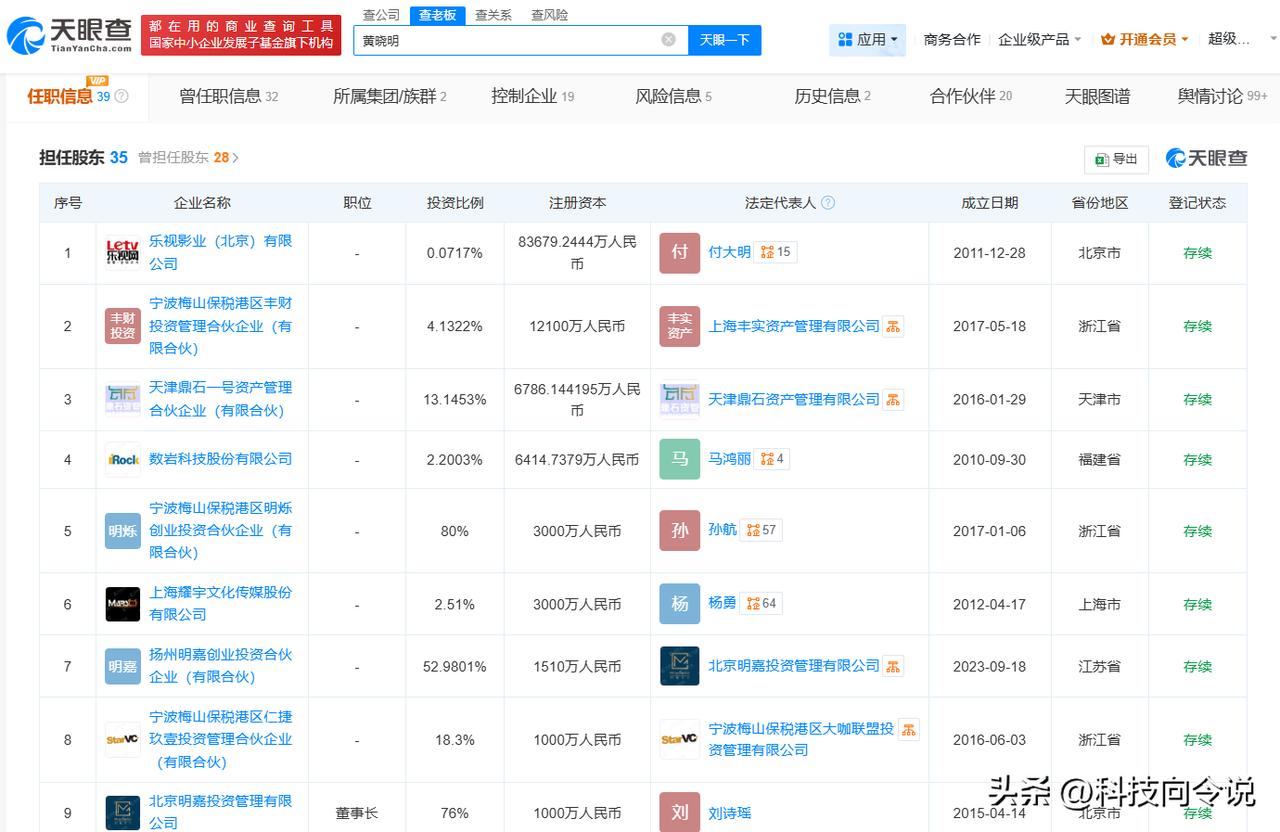Switch to the 查关系 search tab
1280x832 pixels.
click(x=493, y=15)
